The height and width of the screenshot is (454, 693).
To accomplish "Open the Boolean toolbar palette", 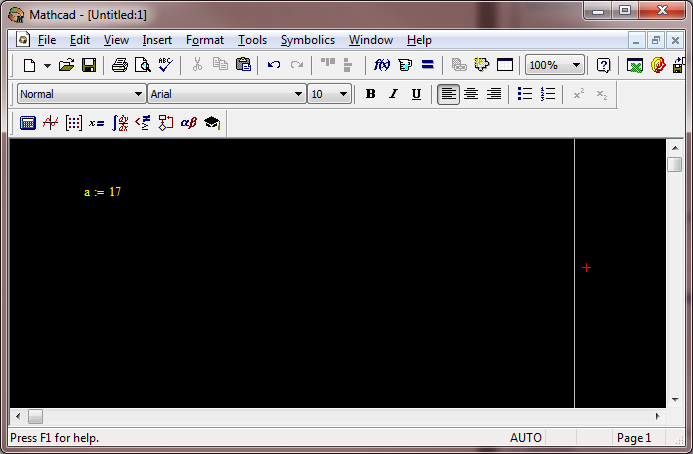I will point(143,122).
